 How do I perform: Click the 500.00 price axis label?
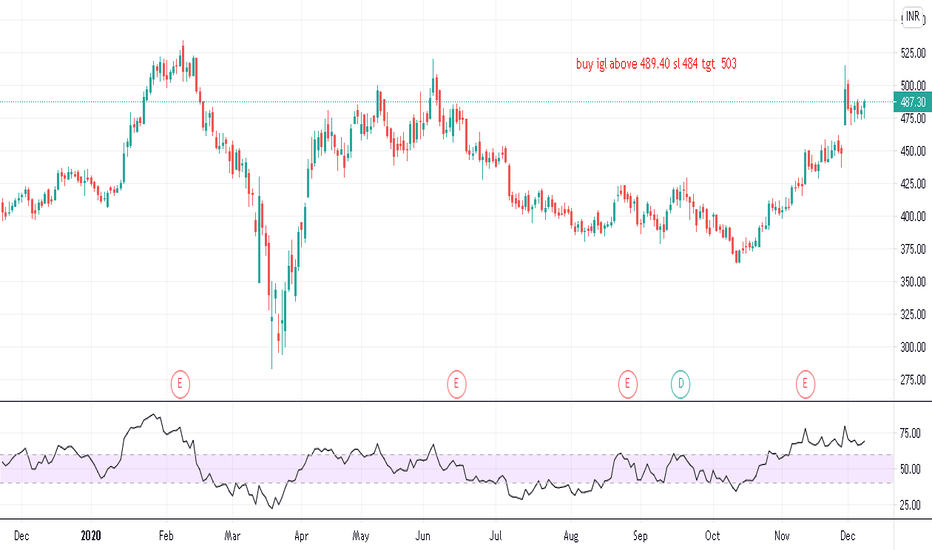click(x=913, y=86)
